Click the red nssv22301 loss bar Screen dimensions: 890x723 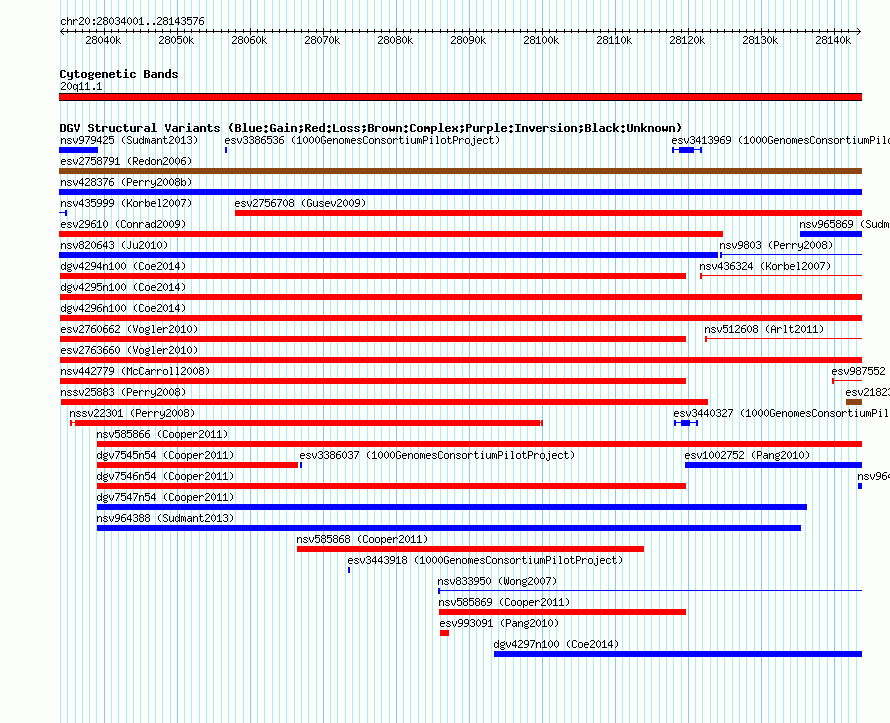point(307,423)
